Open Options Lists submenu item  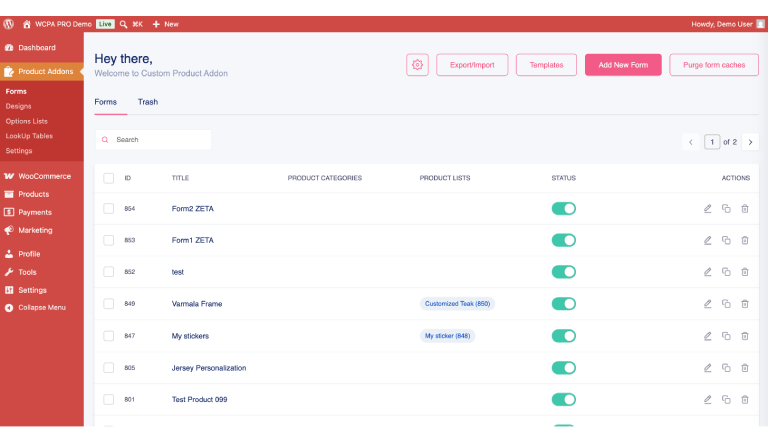tap(27, 122)
